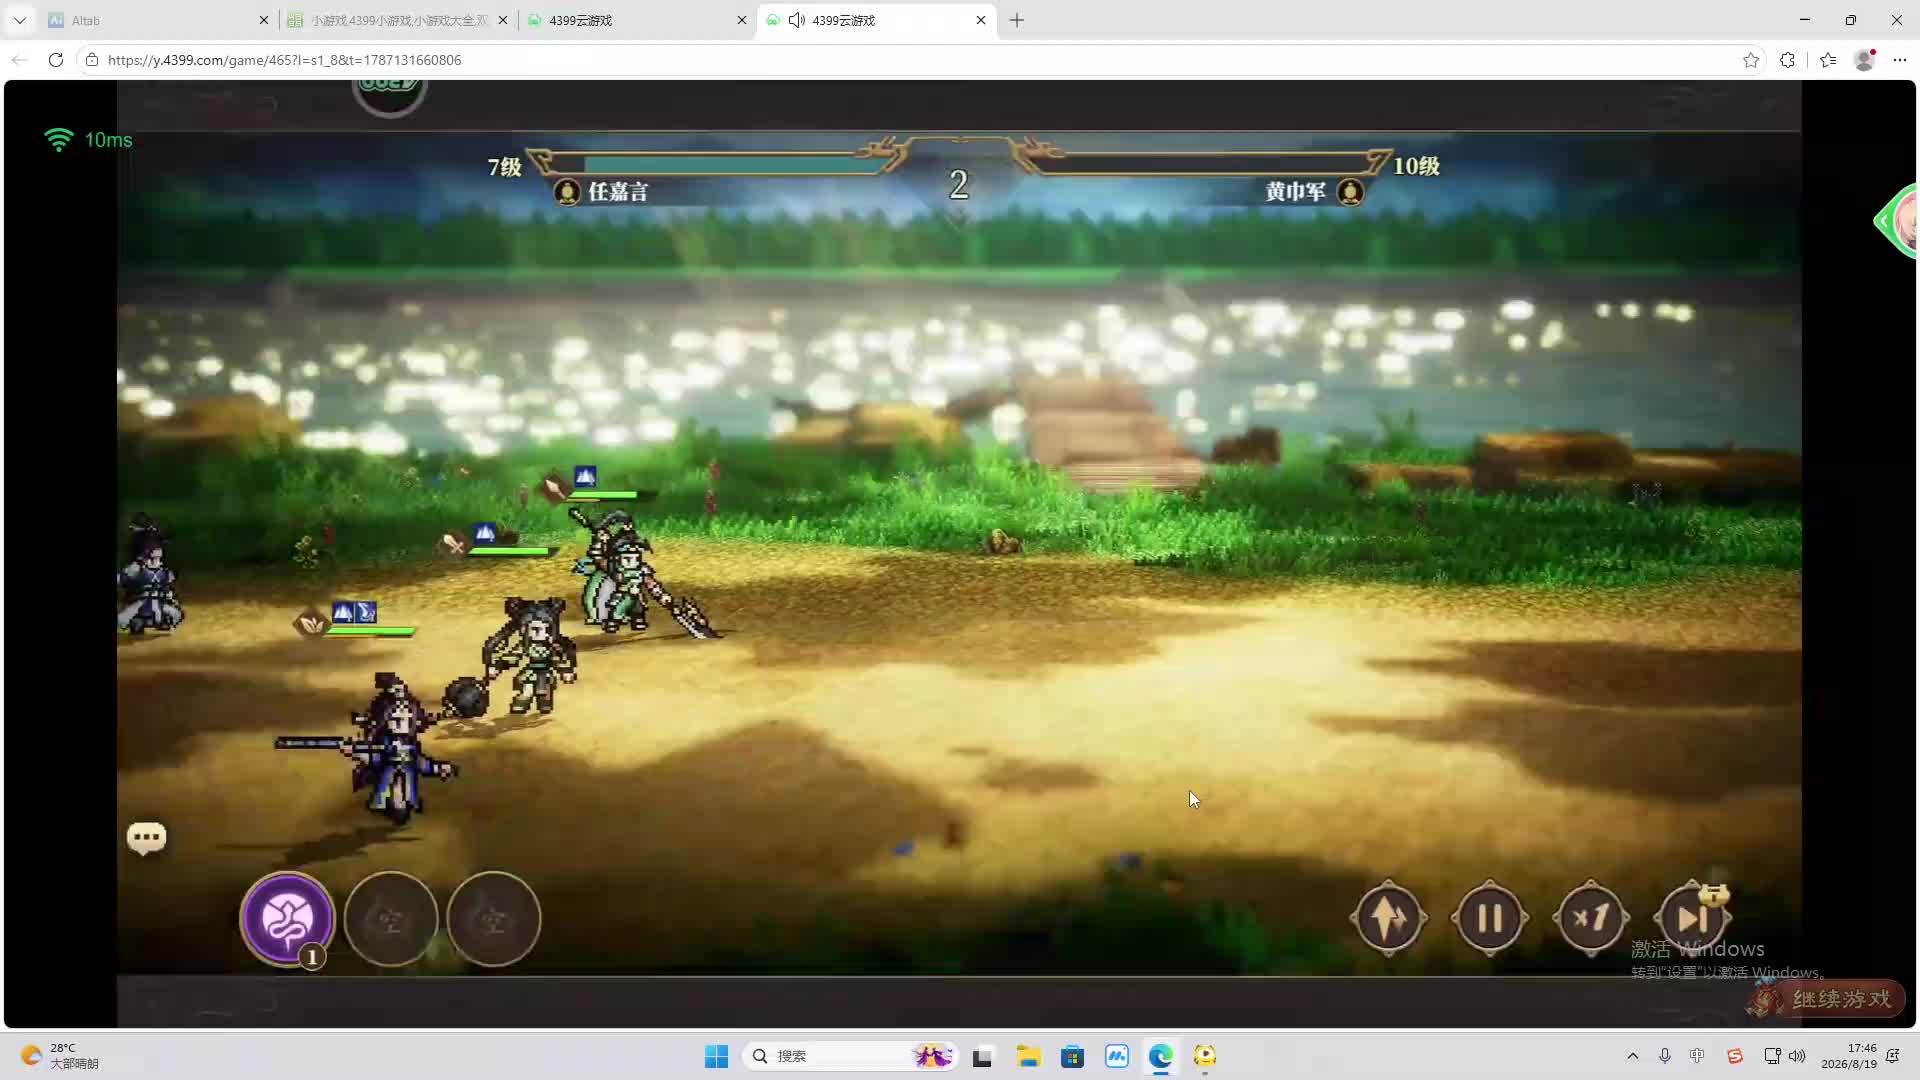Switch to the Altab tab
This screenshot has height=1080, width=1920.
point(160,20)
